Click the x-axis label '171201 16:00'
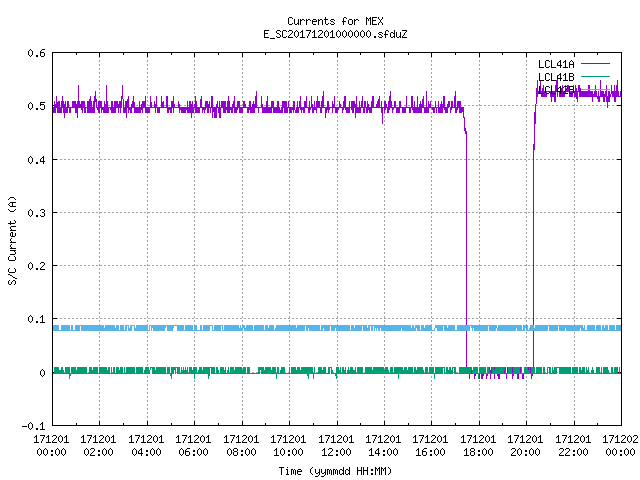The height and width of the screenshot is (480, 640). [431, 446]
